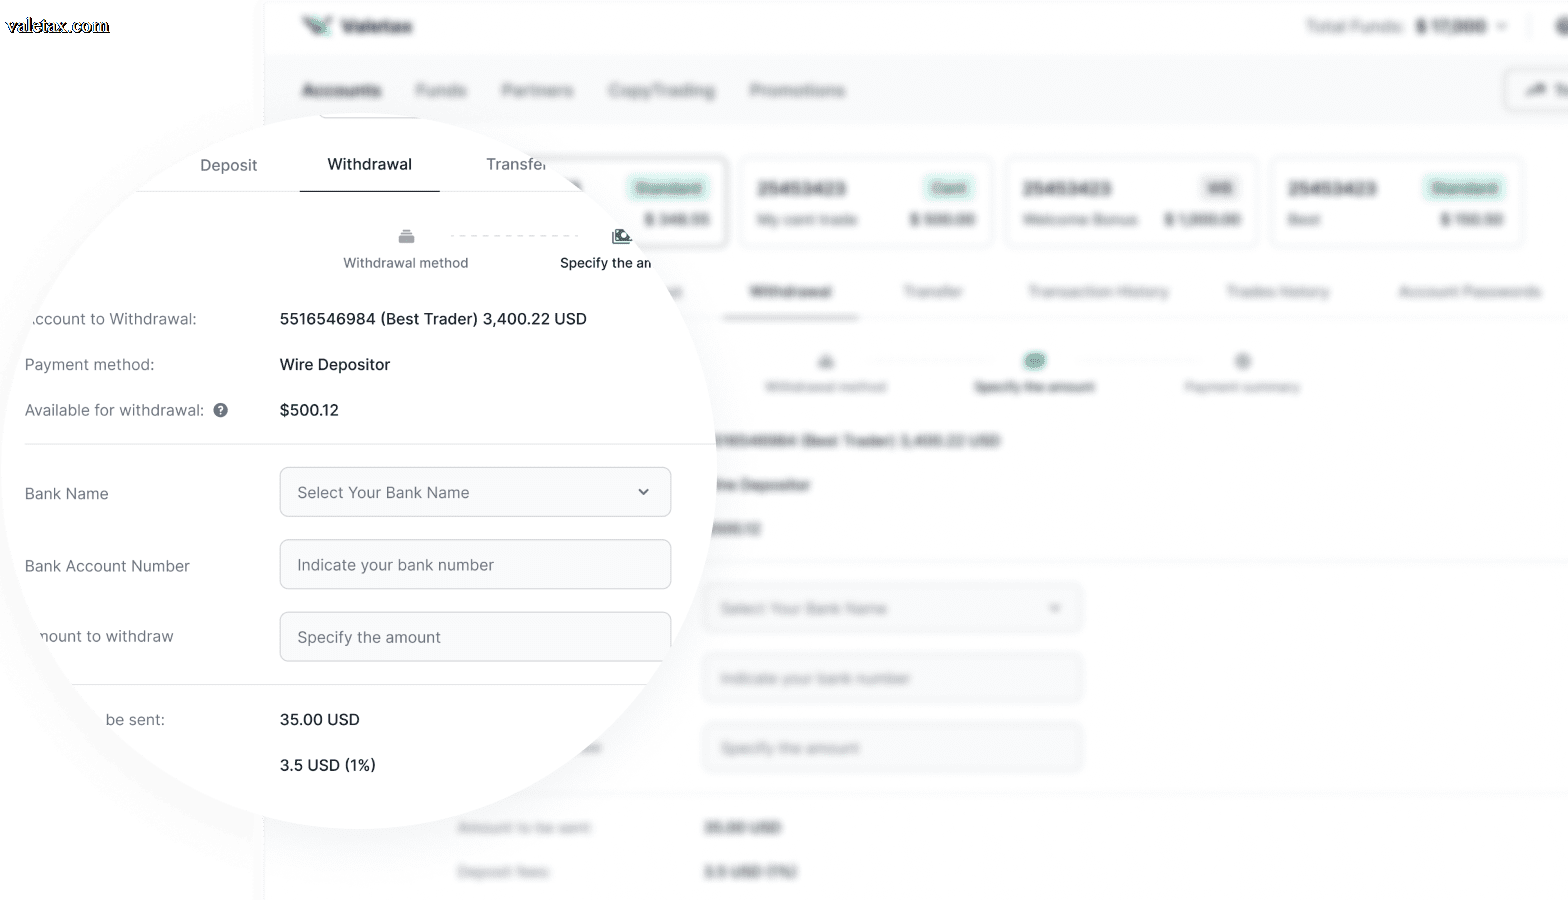Screen dimensions: 1568x900
Task: Click the Specify the amount step icon in magnified view
Action: [x=621, y=237]
